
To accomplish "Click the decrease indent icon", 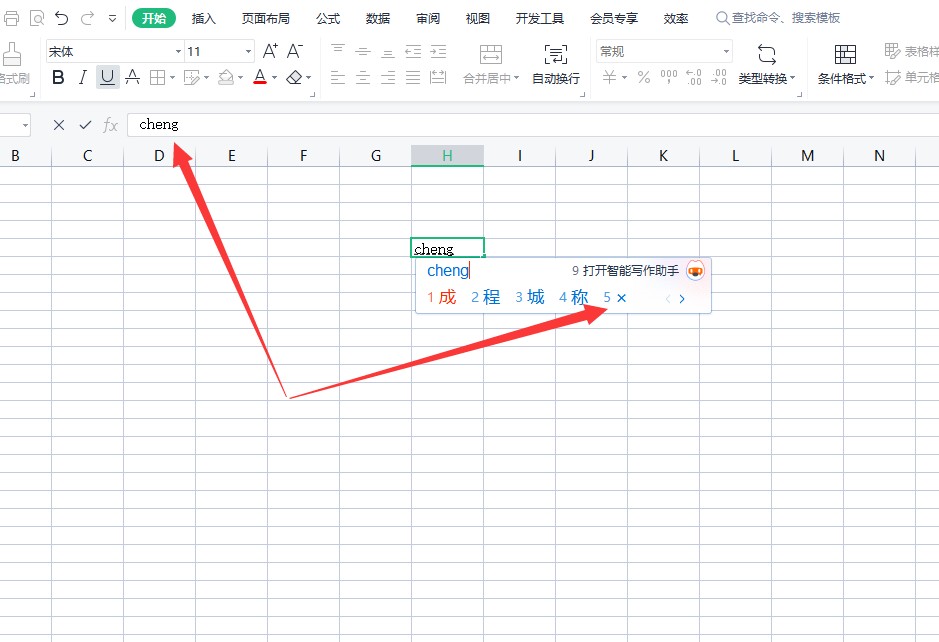I will [x=413, y=52].
